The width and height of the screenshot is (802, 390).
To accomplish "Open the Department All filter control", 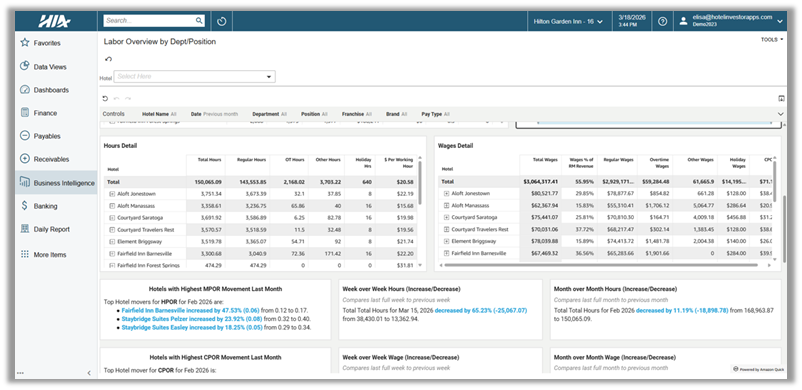I will [270, 114].
